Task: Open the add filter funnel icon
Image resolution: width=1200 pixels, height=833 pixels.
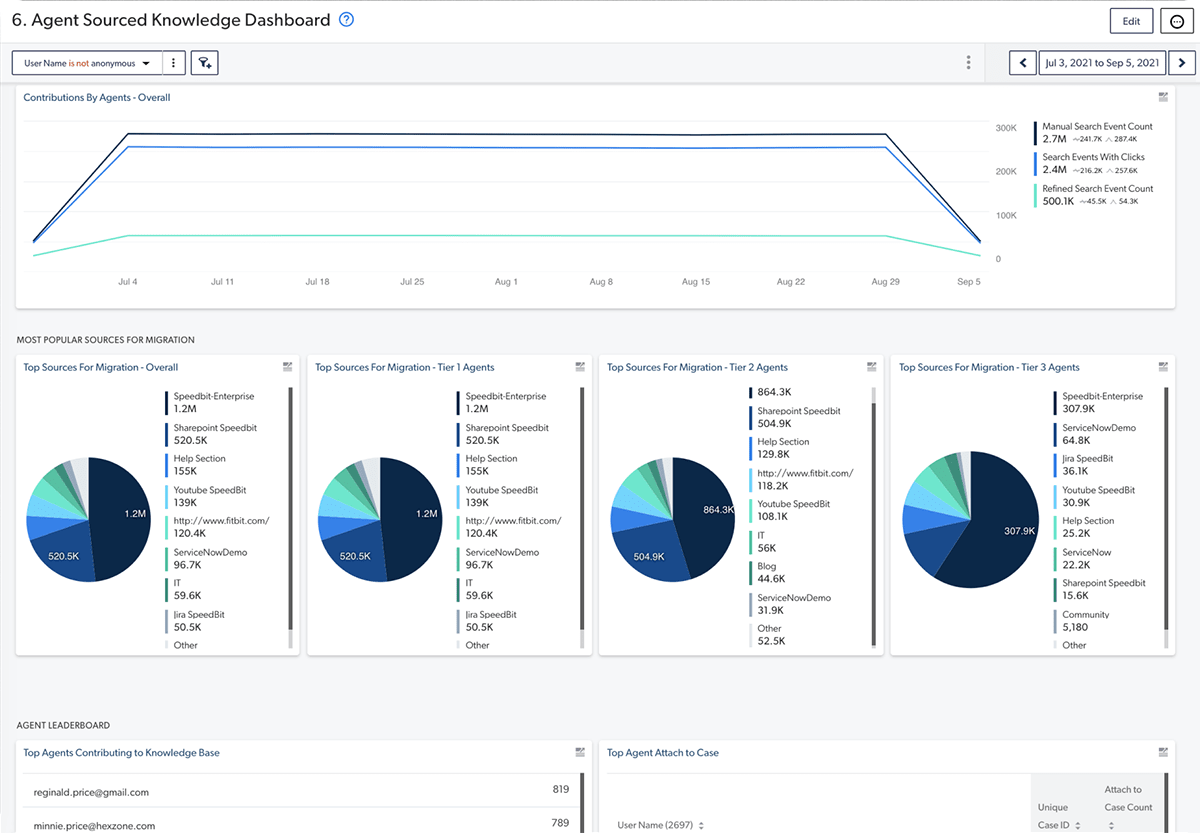Action: [204, 63]
